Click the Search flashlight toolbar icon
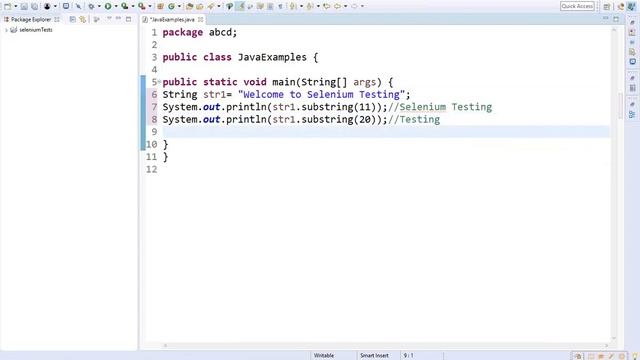 coord(211,6)
